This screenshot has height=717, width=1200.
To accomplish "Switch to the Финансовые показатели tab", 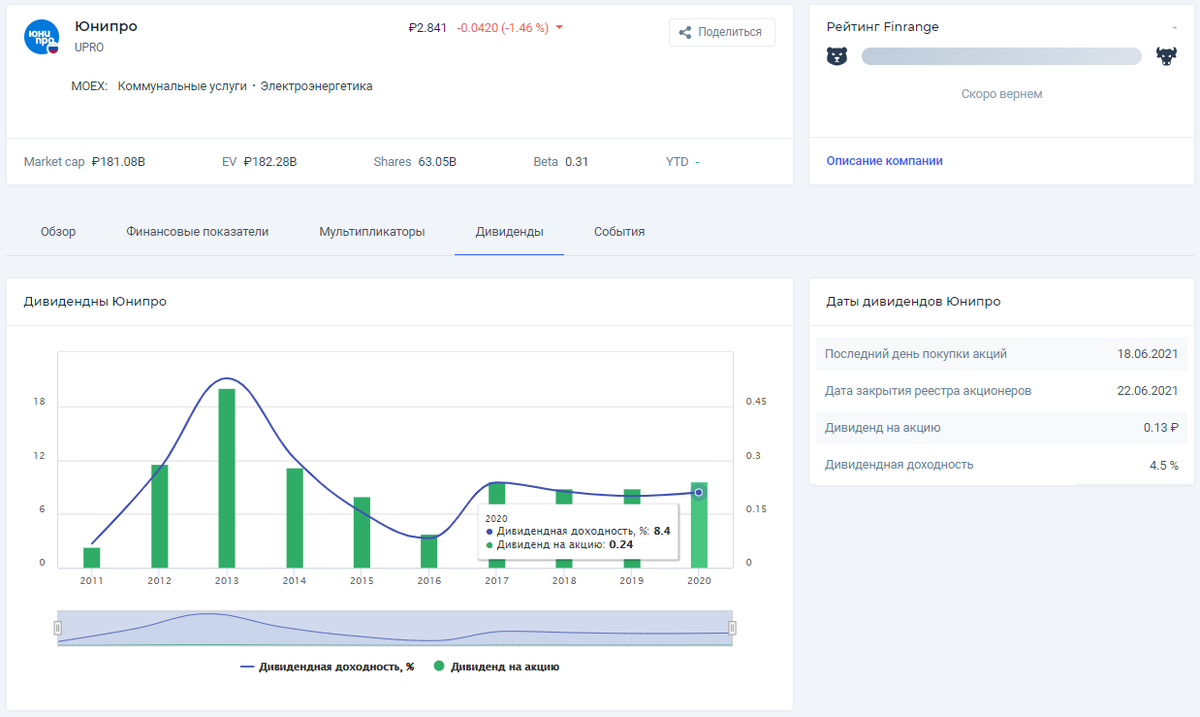I will point(198,232).
